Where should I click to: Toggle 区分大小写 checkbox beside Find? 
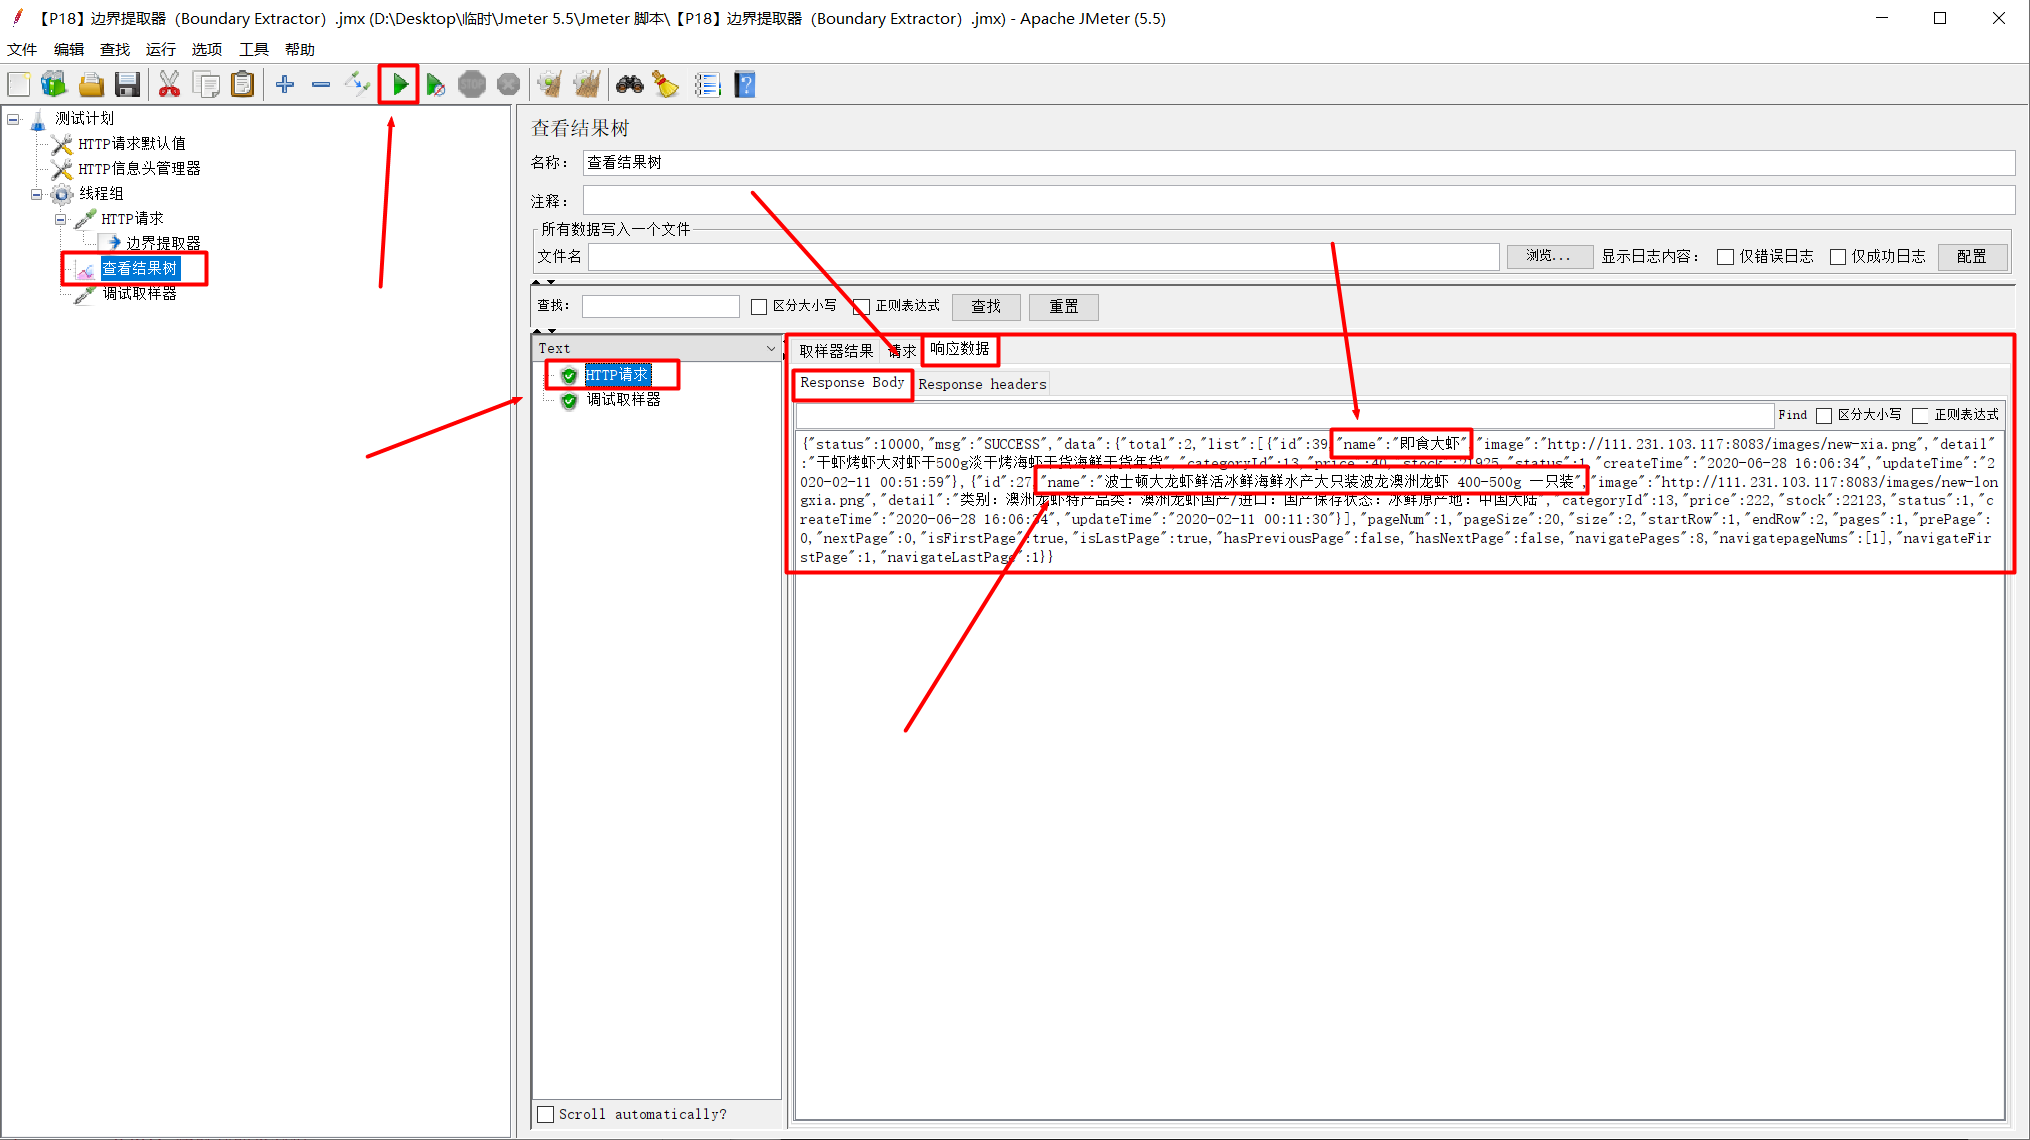(x=1824, y=416)
